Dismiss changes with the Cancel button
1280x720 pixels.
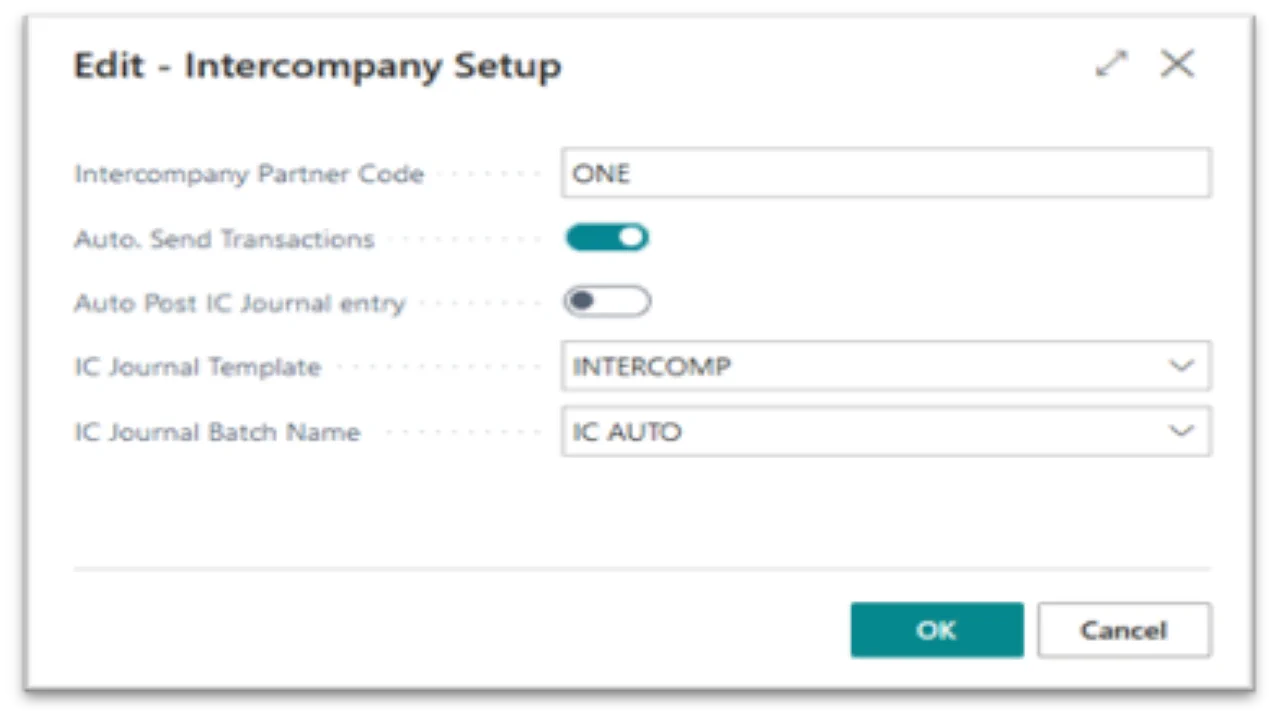[1124, 630]
